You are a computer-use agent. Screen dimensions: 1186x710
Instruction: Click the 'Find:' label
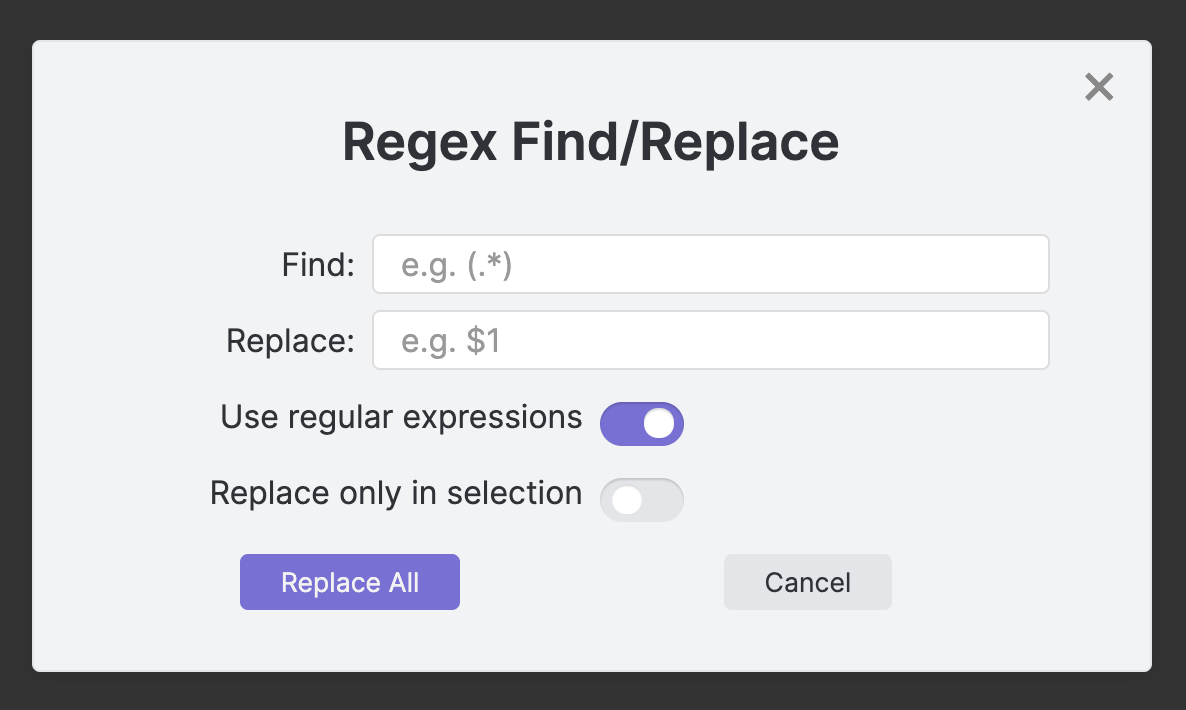tap(316, 264)
